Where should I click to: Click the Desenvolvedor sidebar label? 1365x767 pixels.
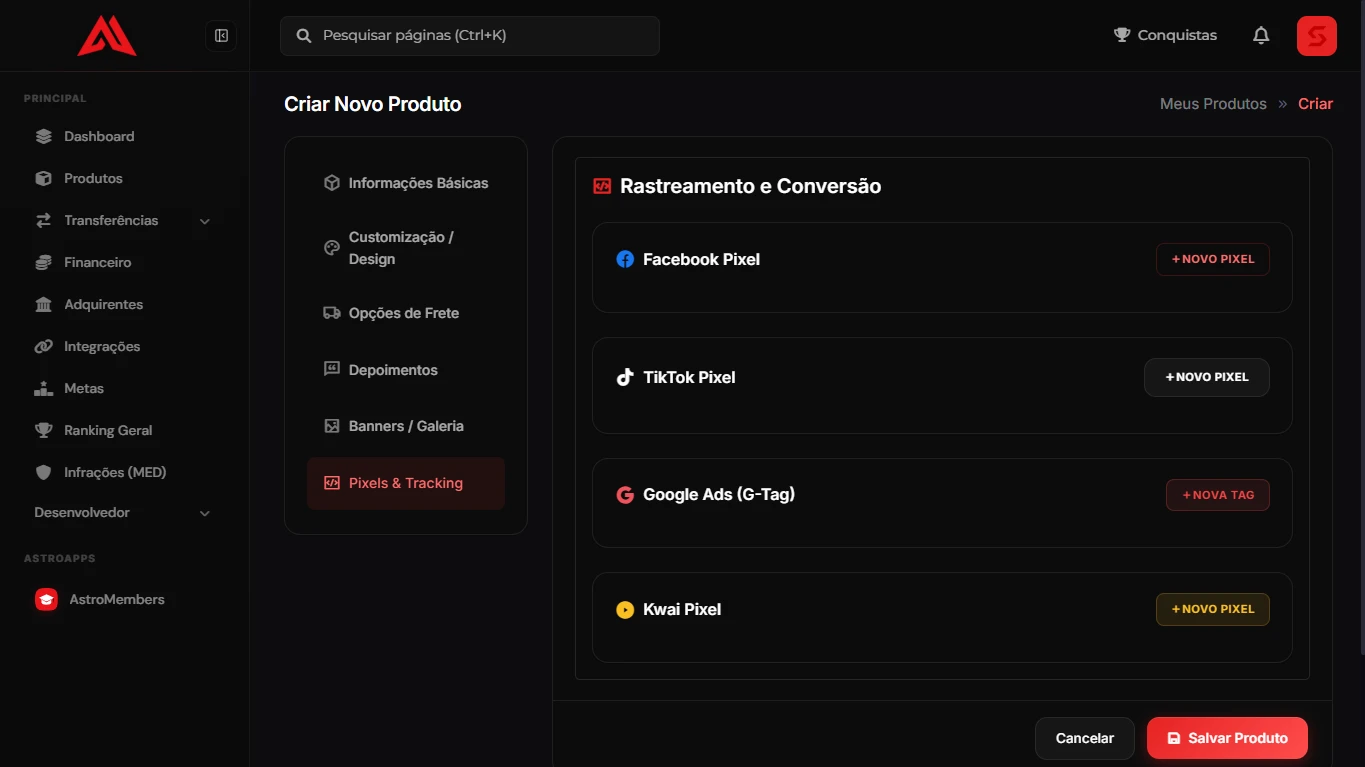[82, 512]
